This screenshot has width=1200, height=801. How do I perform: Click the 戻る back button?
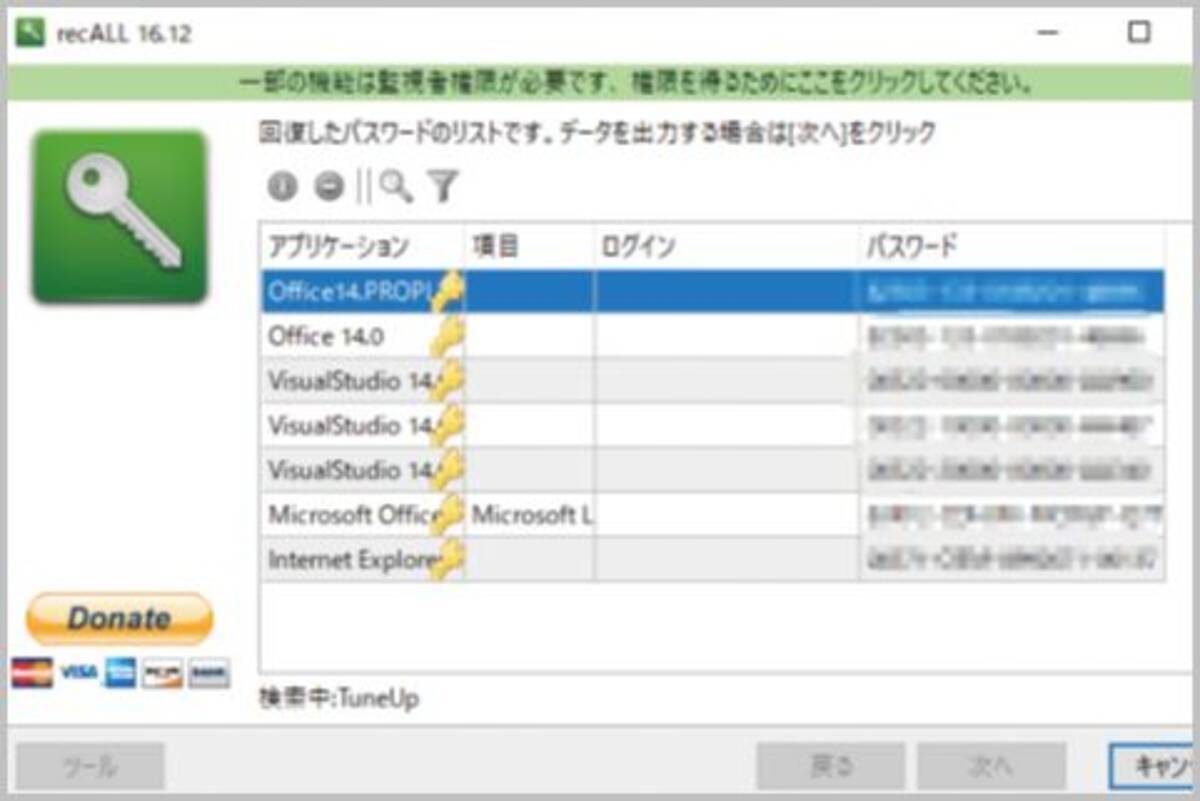tap(831, 767)
